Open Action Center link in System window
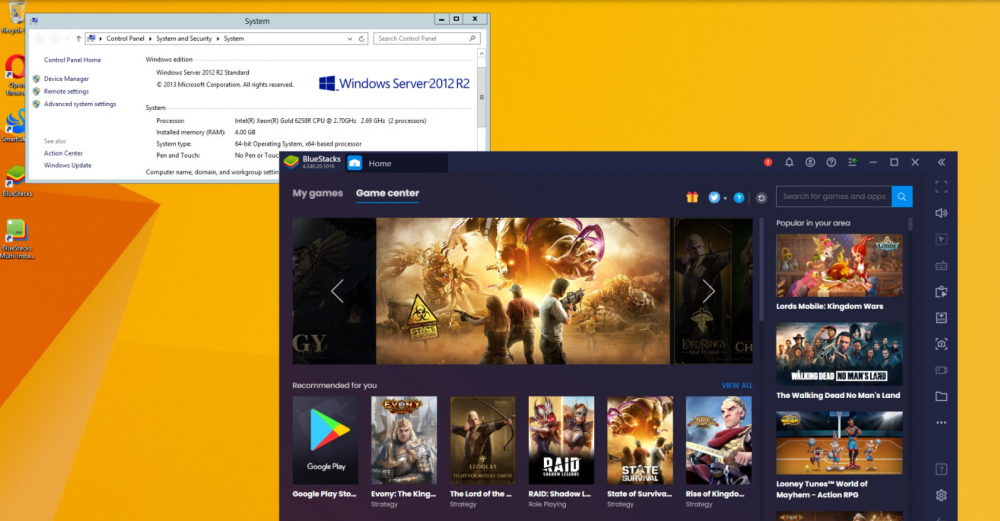Image resolution: width=1000 pixels, height=521 pixels. (x=63, y=153)
